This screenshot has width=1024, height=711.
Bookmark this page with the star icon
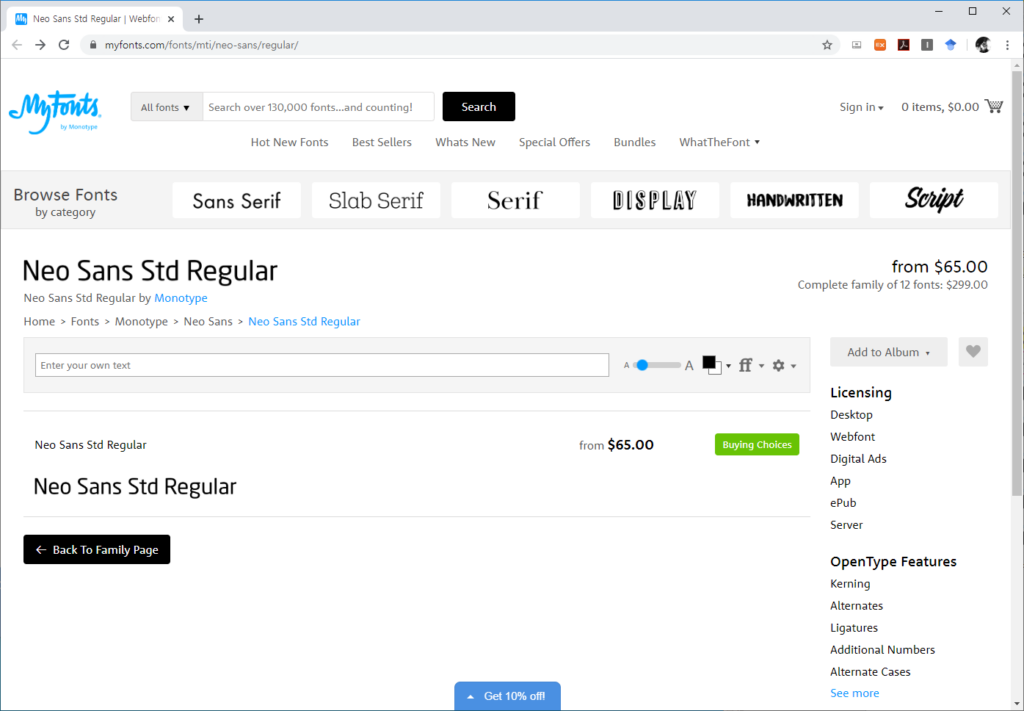click(827, 45)
